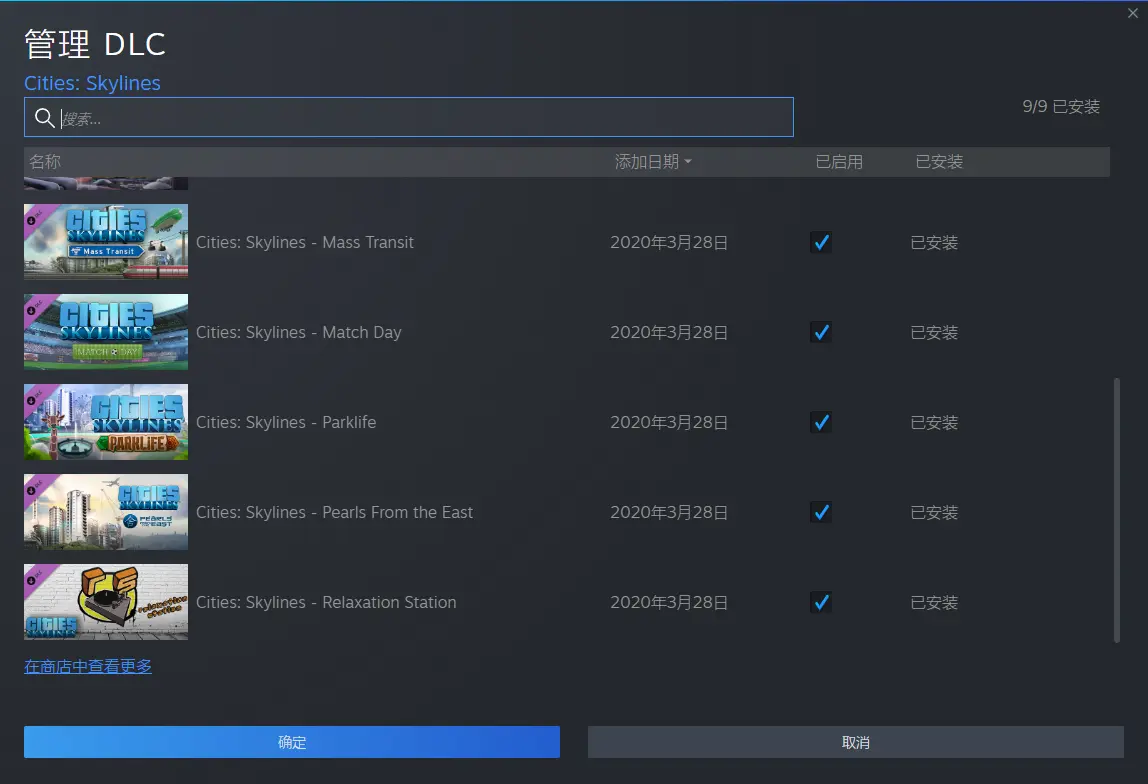Select 'Cities: Skylines - Mass Transit' name
Viewport: 1148px width, 784px height.
(305, 242)
